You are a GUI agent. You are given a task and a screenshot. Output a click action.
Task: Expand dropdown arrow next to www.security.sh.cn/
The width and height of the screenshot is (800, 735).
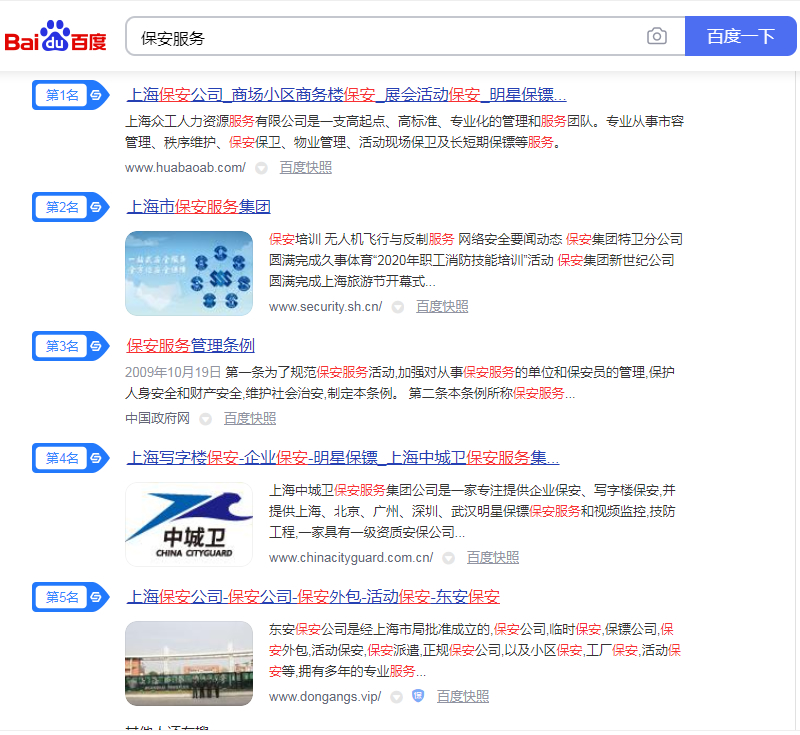coord(398,308)
